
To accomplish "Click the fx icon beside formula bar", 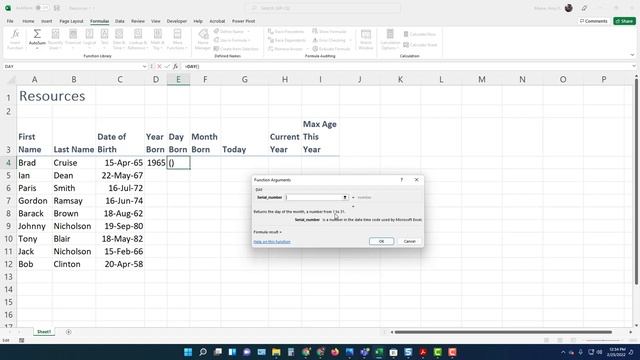I will pos(175,66).
